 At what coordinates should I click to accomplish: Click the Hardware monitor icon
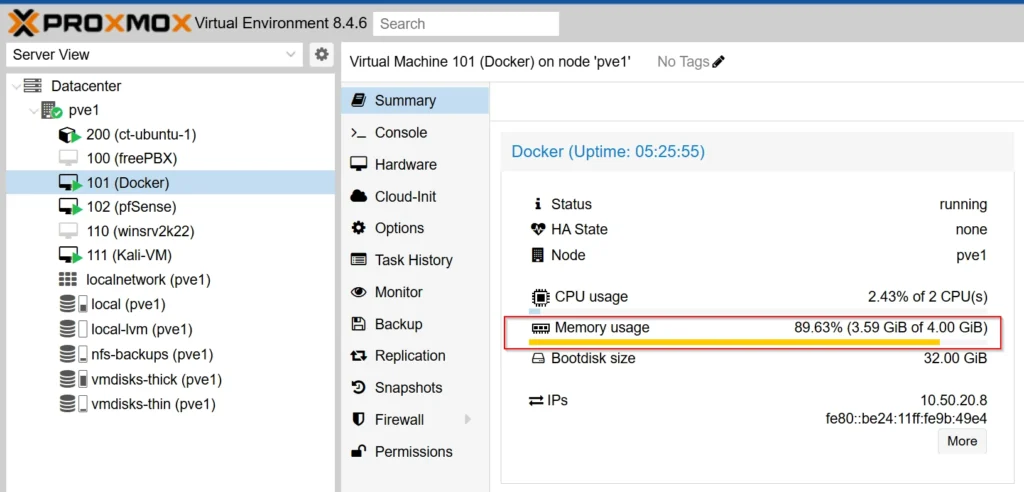(x=359, y=164)
